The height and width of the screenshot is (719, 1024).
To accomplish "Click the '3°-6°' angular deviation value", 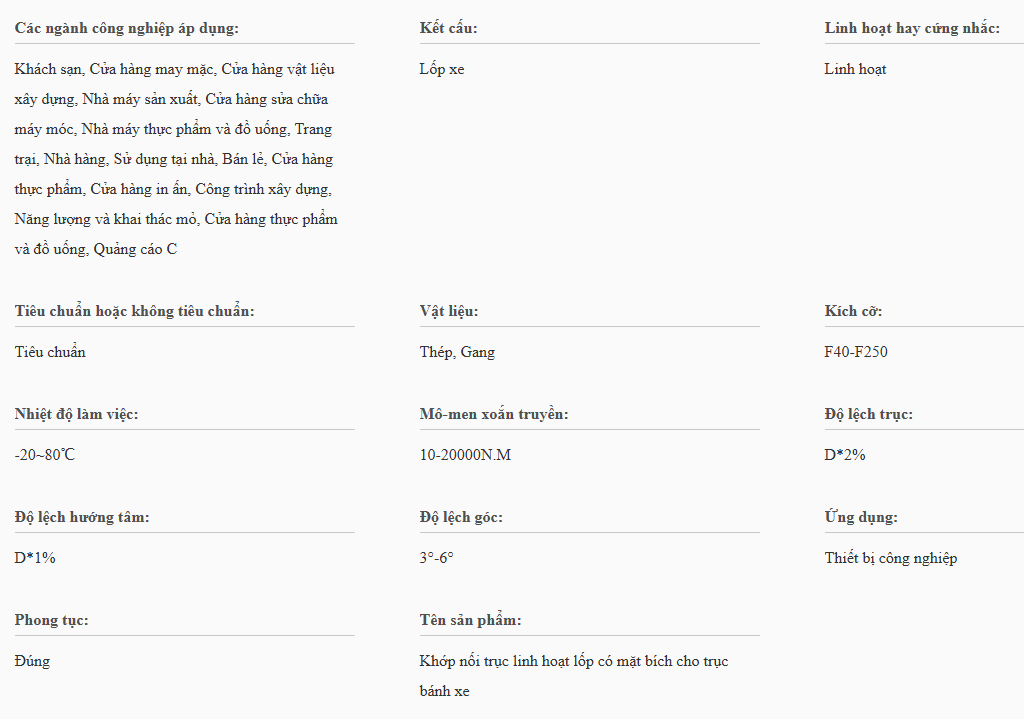I will pos(436,558).
